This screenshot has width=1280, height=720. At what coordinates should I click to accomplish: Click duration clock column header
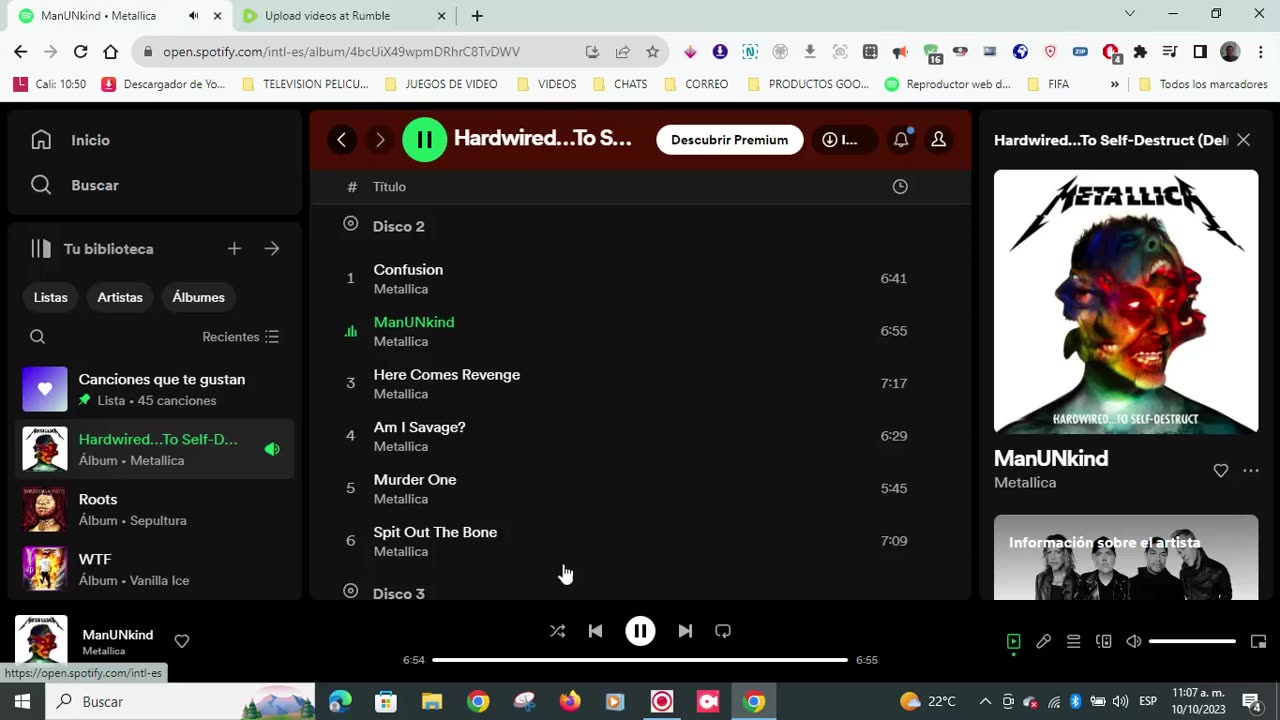900,187
